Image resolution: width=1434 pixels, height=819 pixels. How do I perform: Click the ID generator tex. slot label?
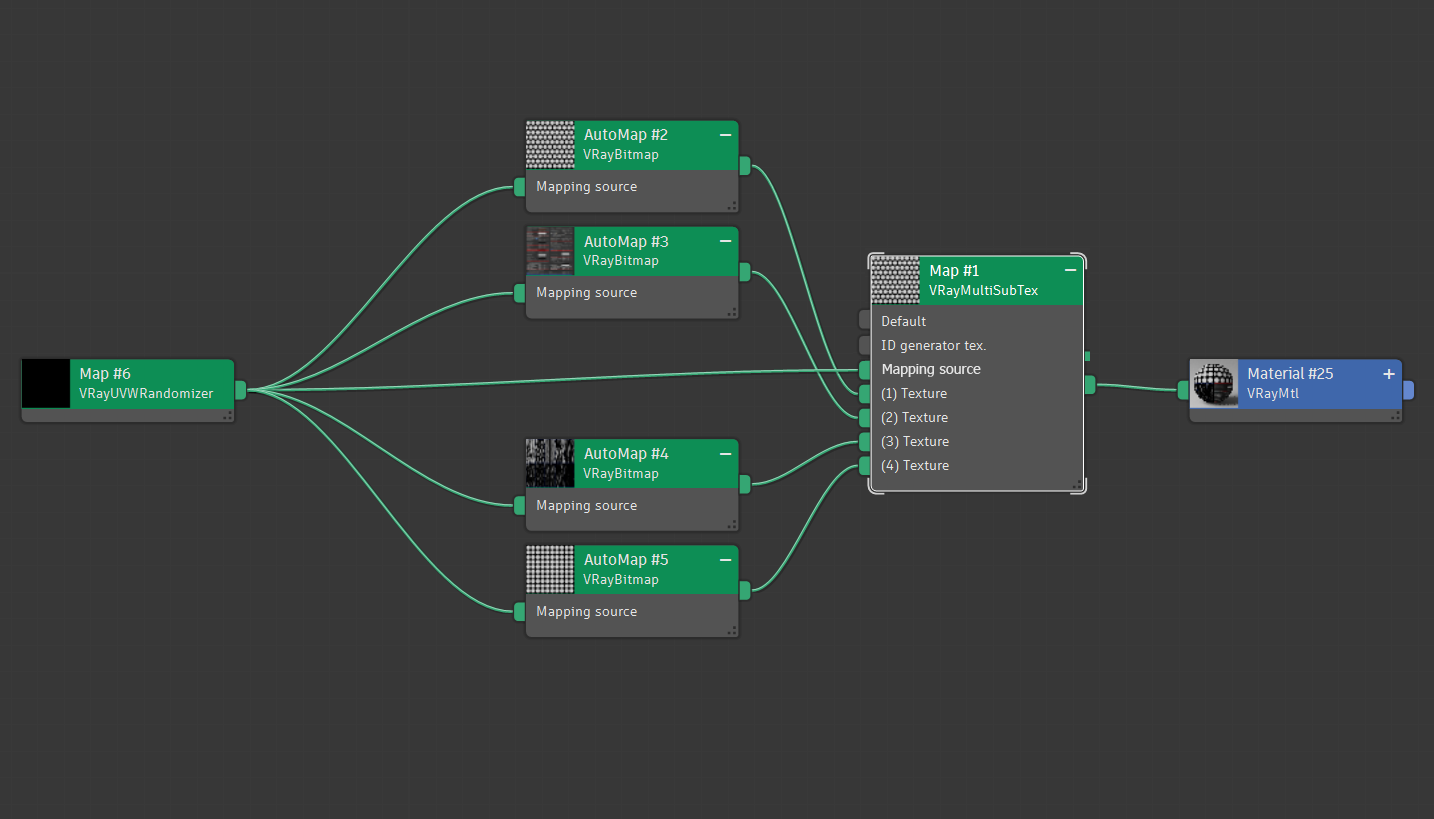(934, 346)
